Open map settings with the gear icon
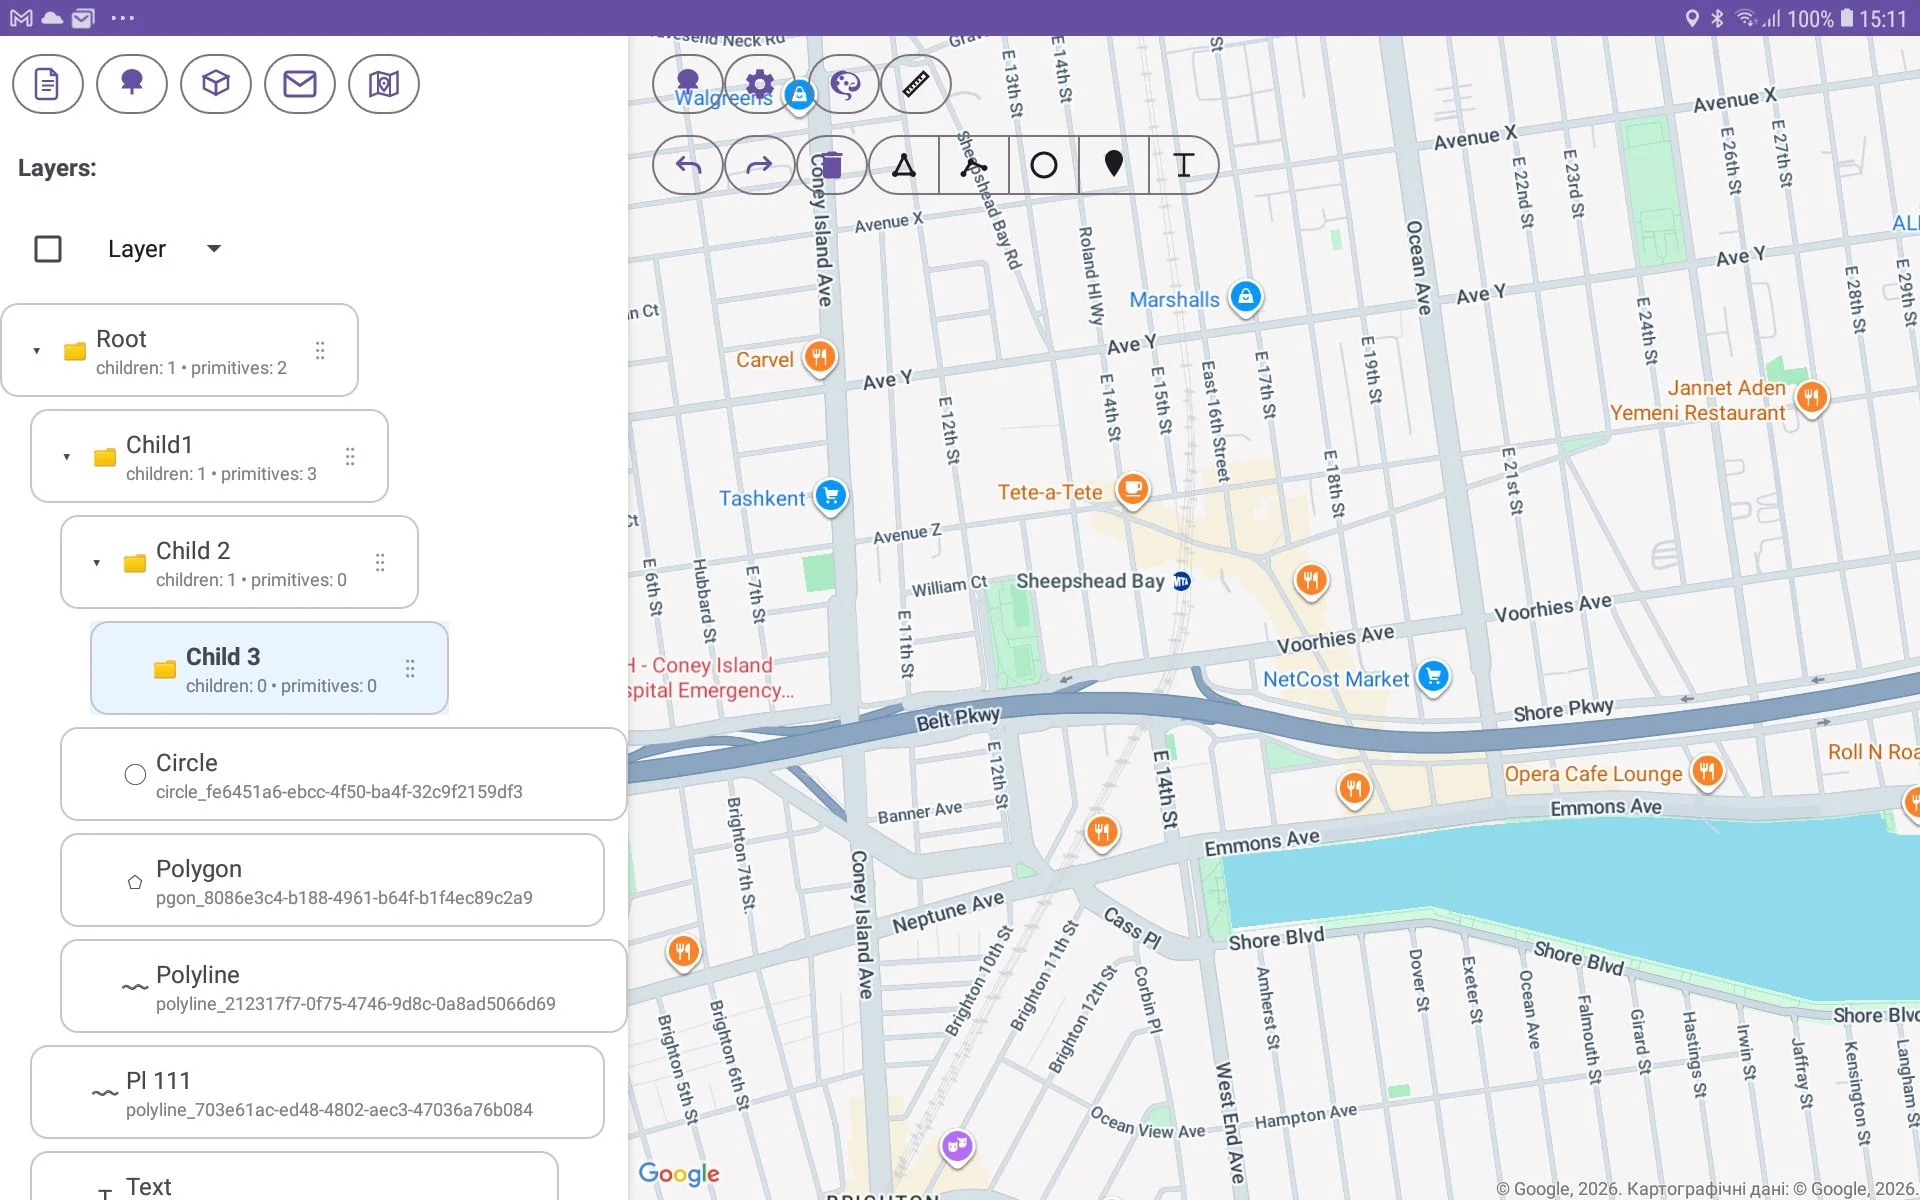Viewport: 1920px width, 1200px height. (760, 84)
